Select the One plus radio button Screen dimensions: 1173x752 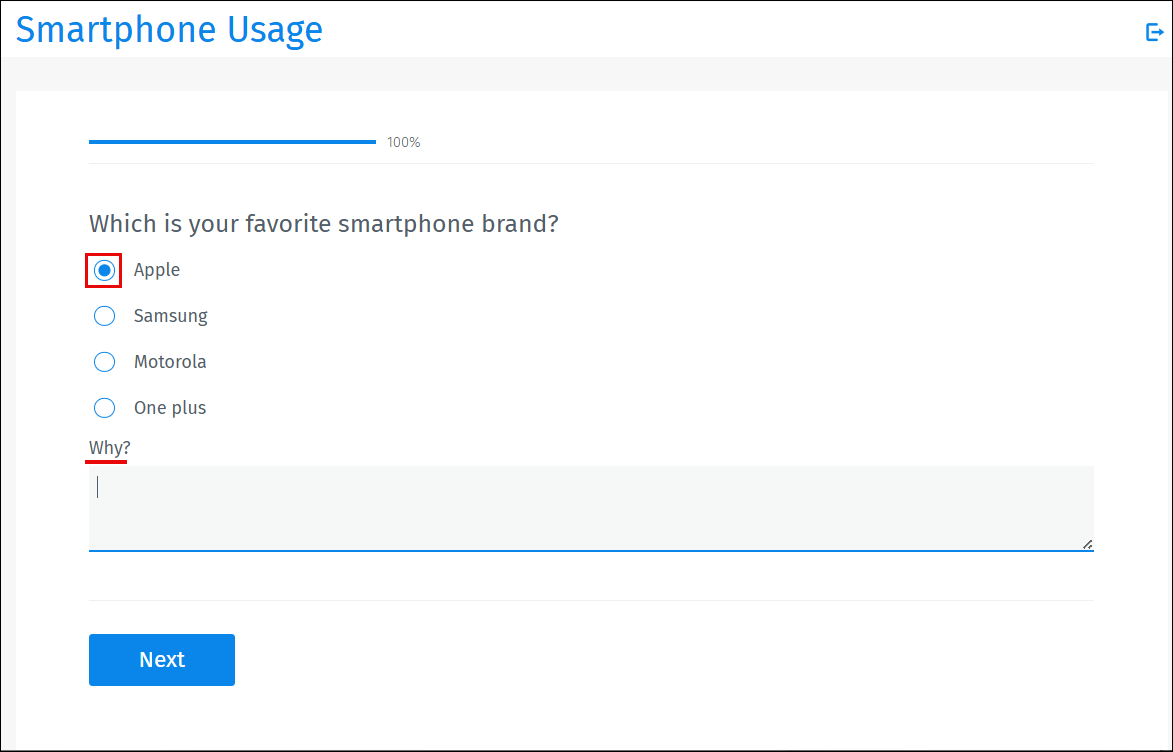104,407
